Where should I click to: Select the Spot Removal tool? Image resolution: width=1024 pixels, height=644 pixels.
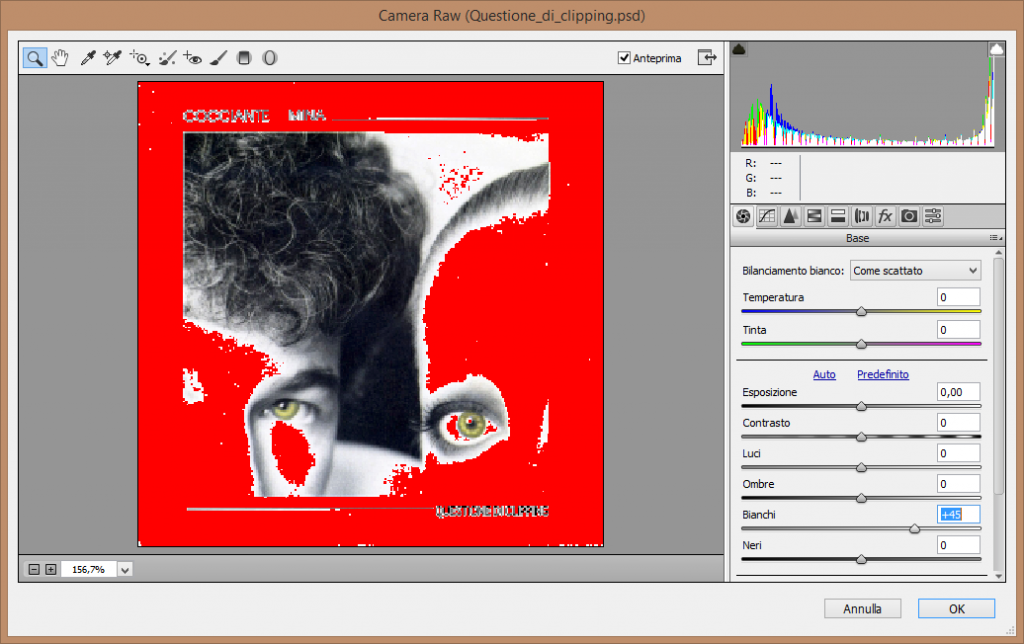point(167,58)
